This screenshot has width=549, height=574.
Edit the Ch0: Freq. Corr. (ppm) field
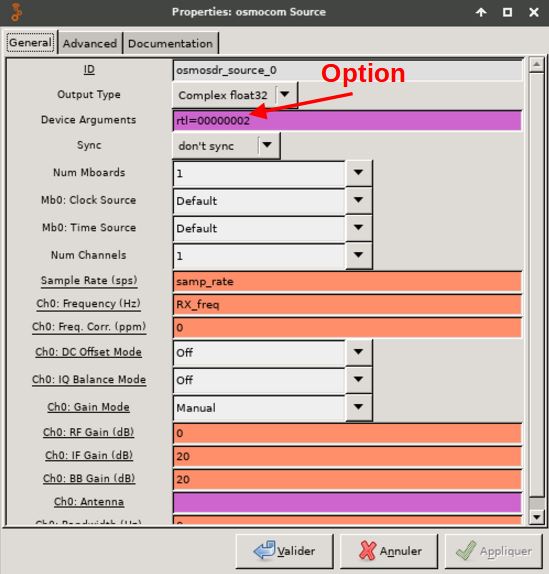click(x=347, y=328)
